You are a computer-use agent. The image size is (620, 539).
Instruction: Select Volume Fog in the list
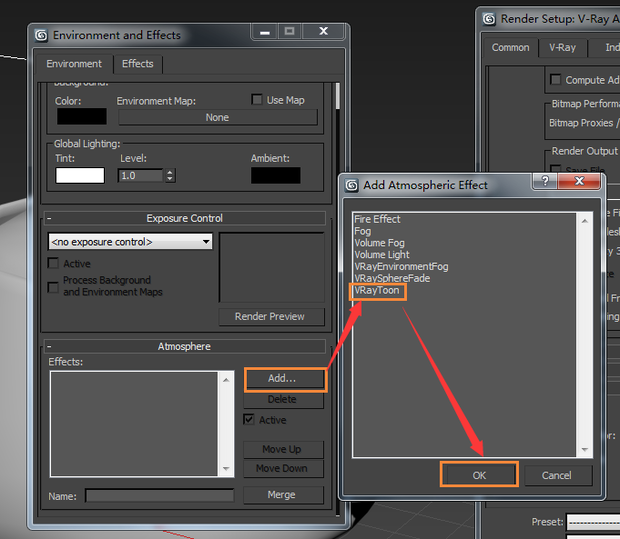click(379, 243)
